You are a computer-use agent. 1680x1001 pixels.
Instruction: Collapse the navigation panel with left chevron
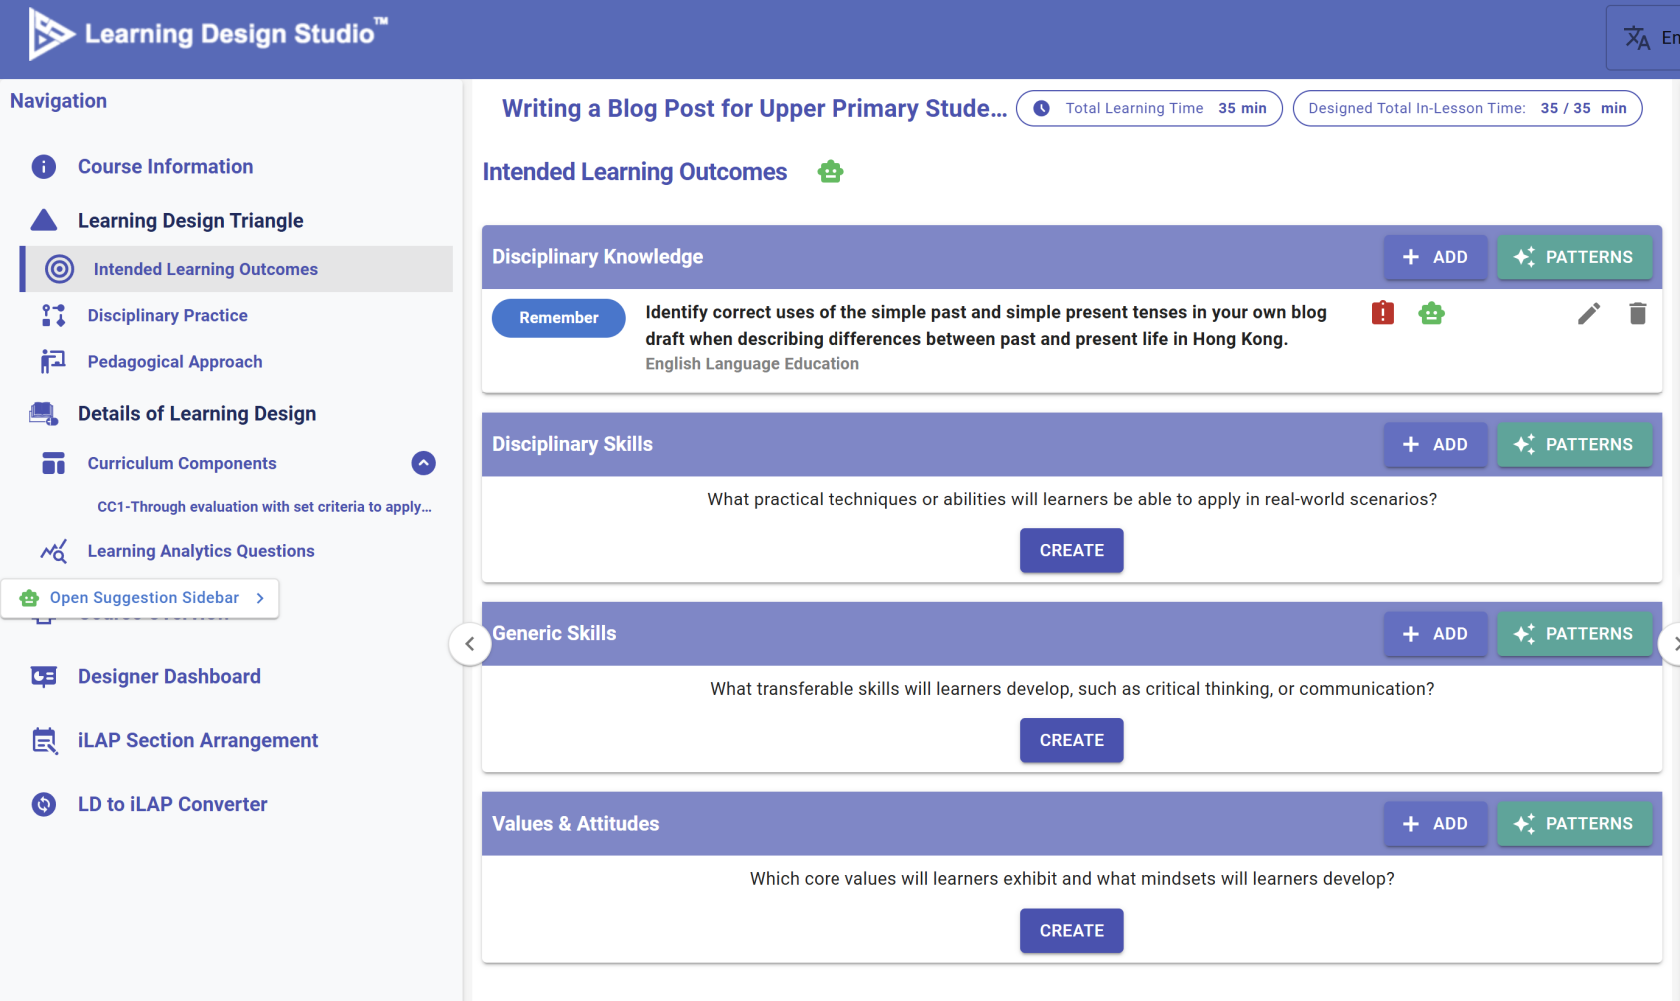point(470,644)
